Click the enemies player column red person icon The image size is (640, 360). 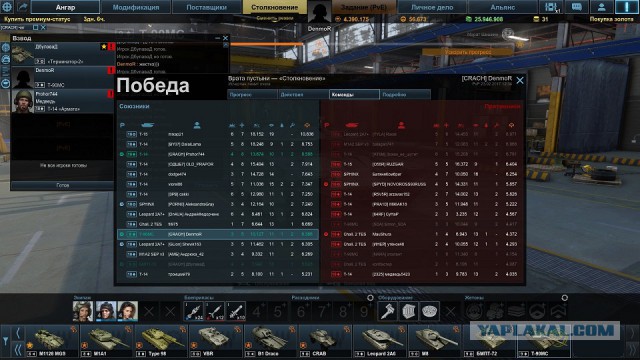pos(401,125)
